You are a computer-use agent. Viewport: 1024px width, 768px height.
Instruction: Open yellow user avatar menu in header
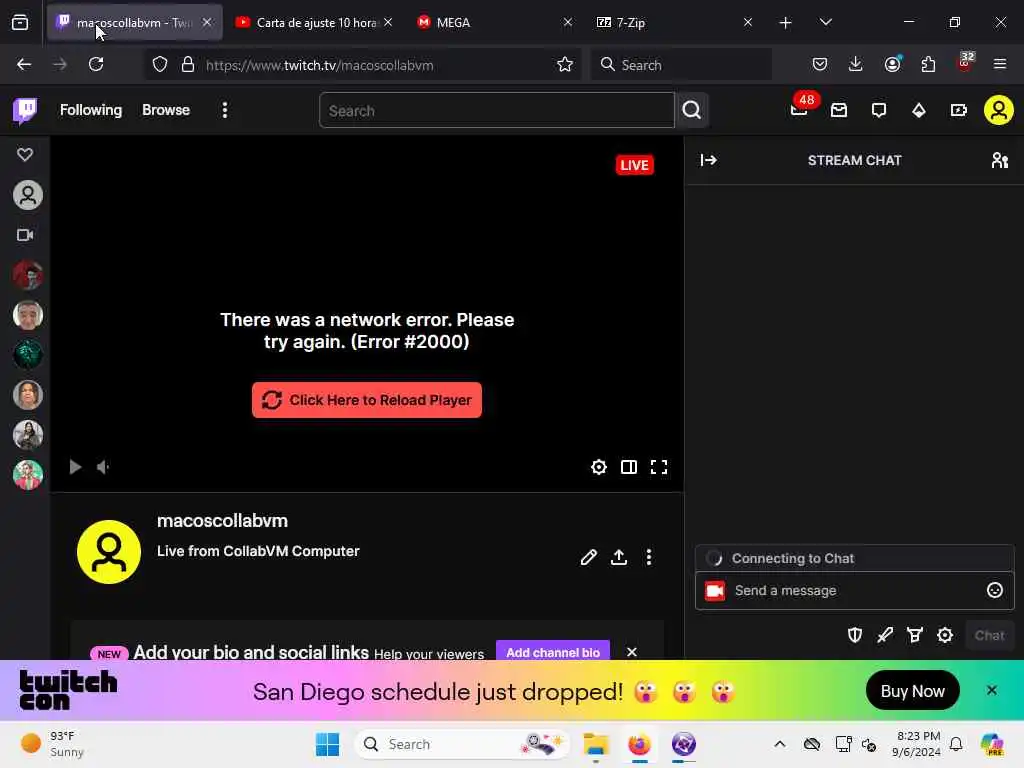click(x=999, y=110)
